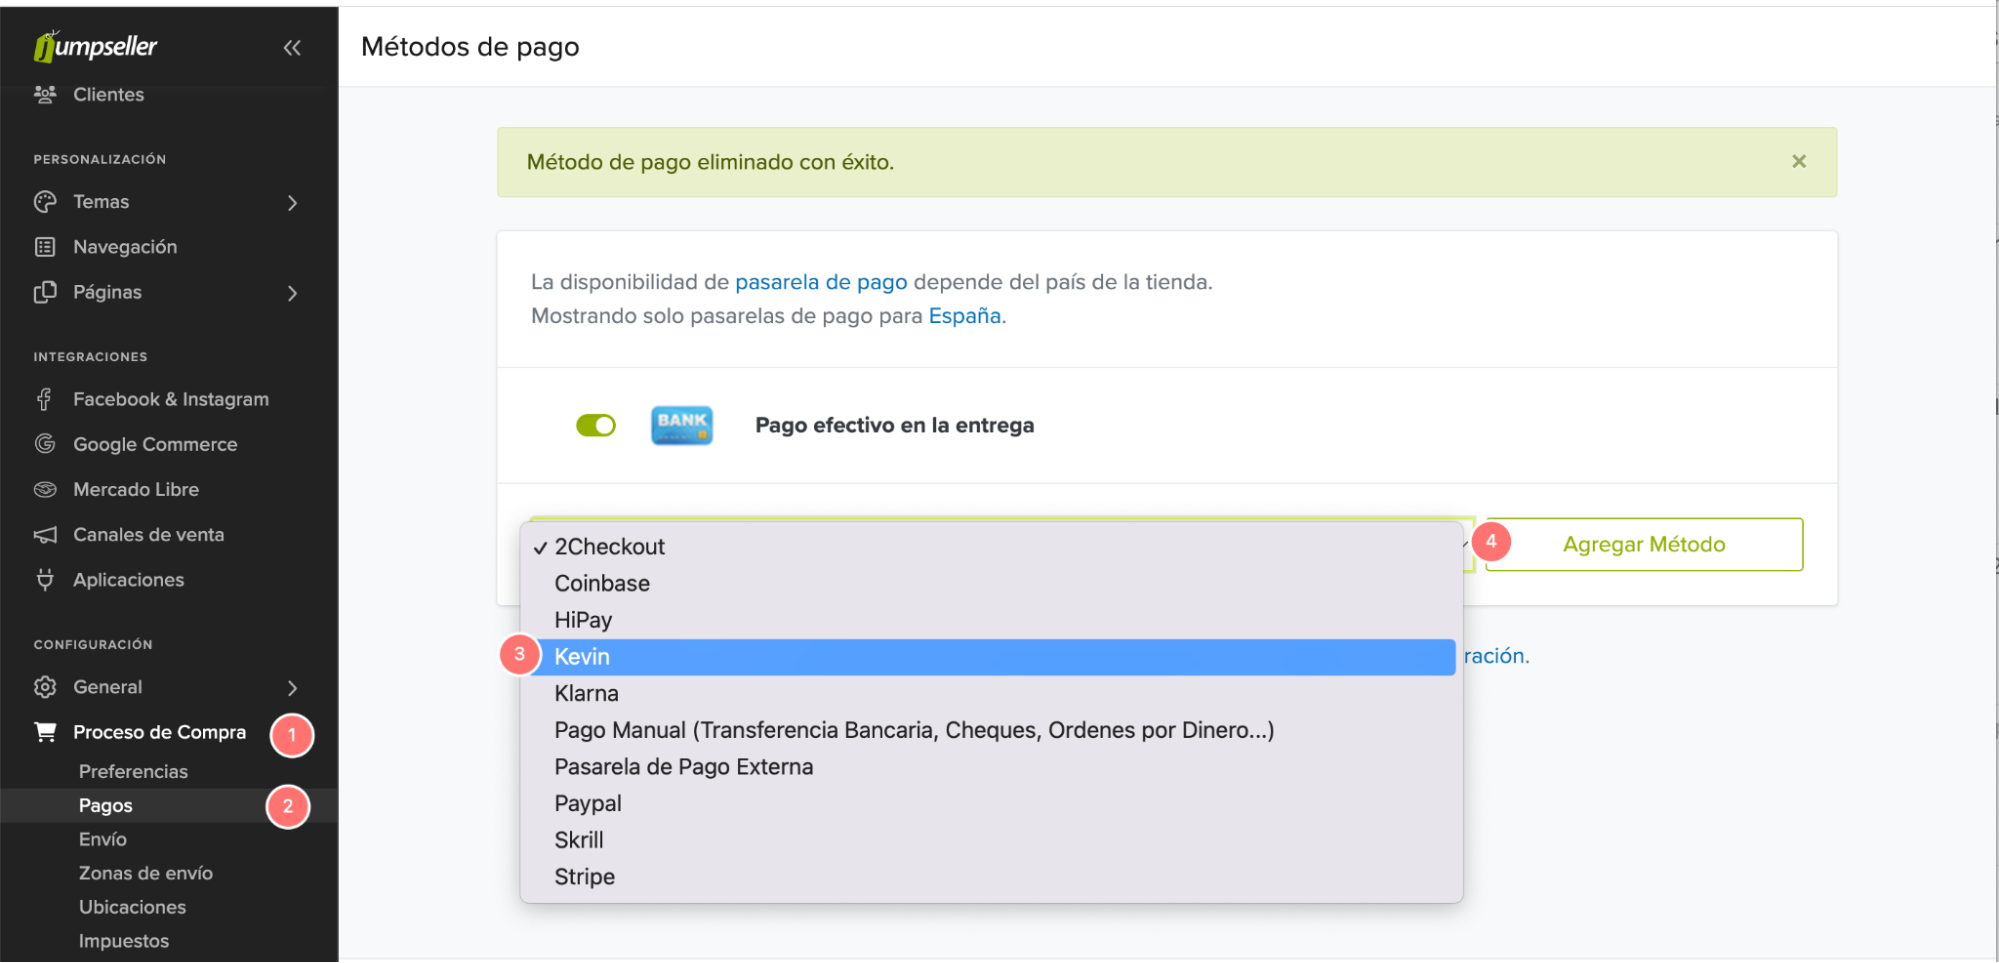Open Clientes in the sidebar
Image resolution: width=1999 pixels, height=963 pixels.
[108, 94]
